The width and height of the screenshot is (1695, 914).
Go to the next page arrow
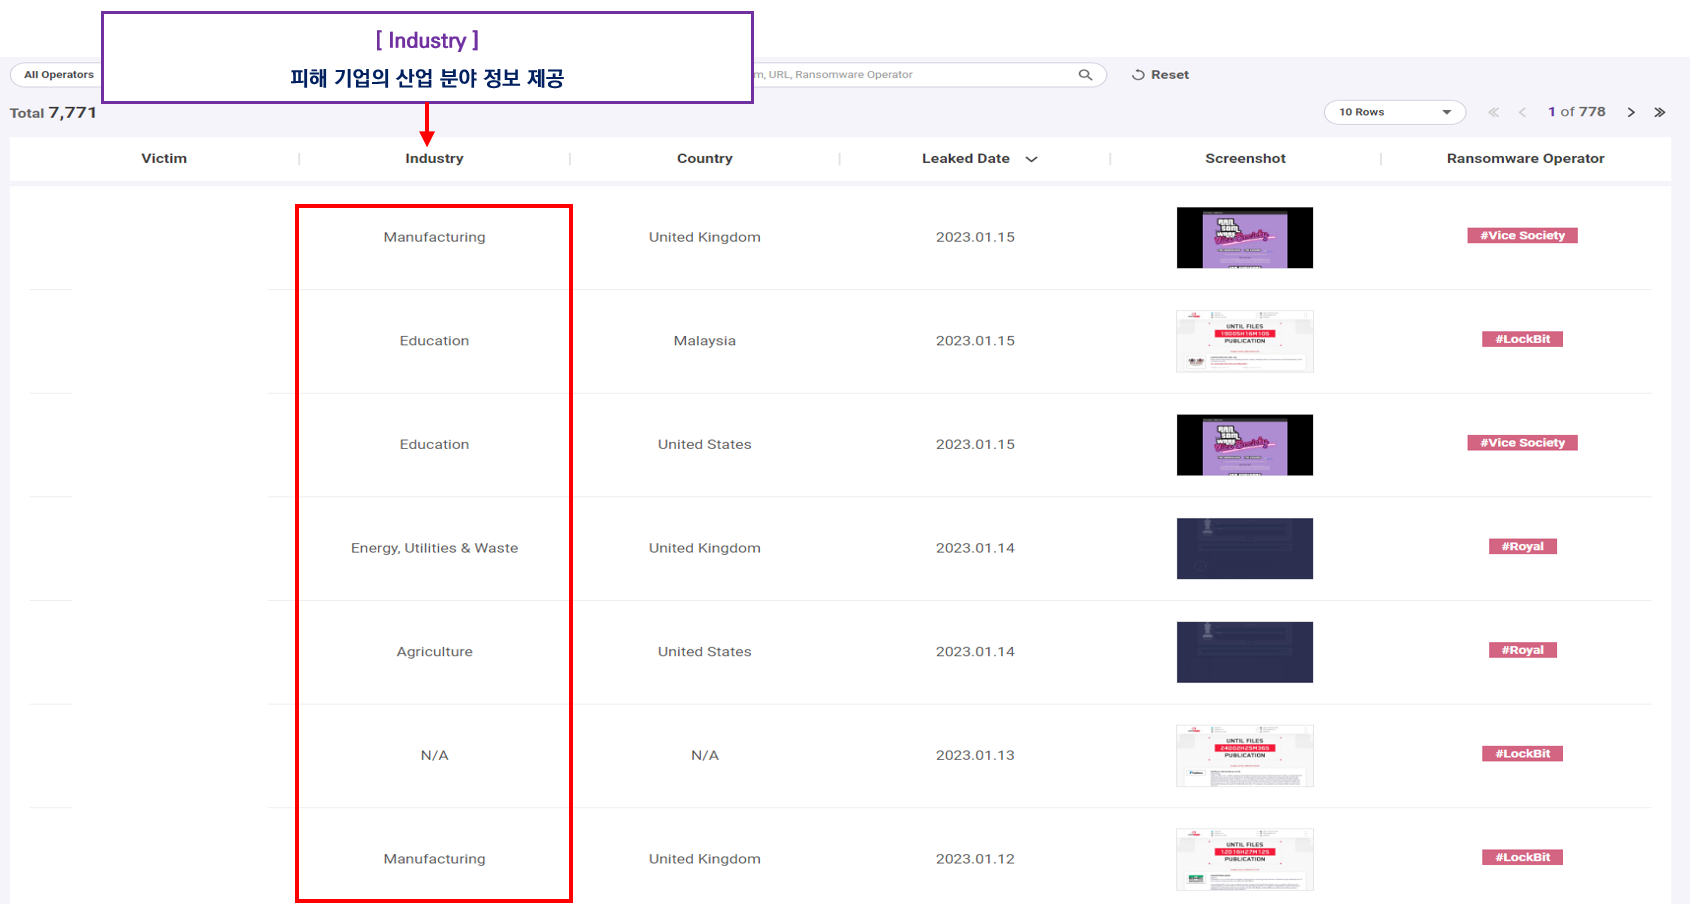1631,112
